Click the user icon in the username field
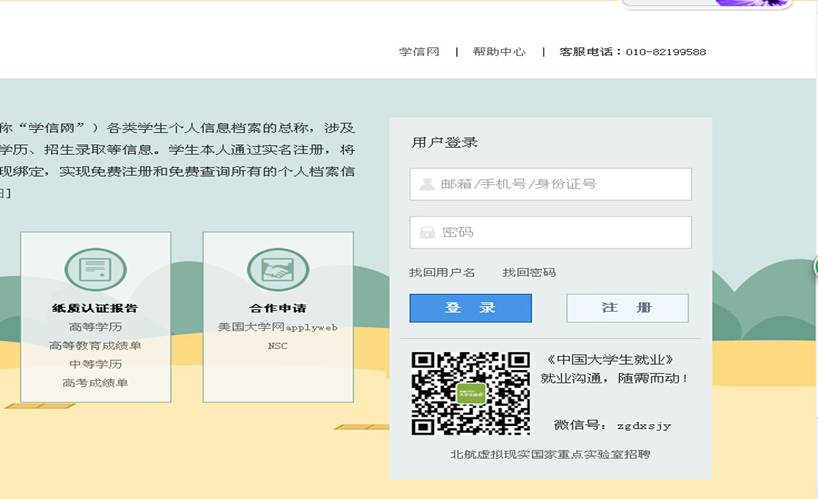Image resolution: width=818 pixels, height=499 pixels. tap(427, 184)
